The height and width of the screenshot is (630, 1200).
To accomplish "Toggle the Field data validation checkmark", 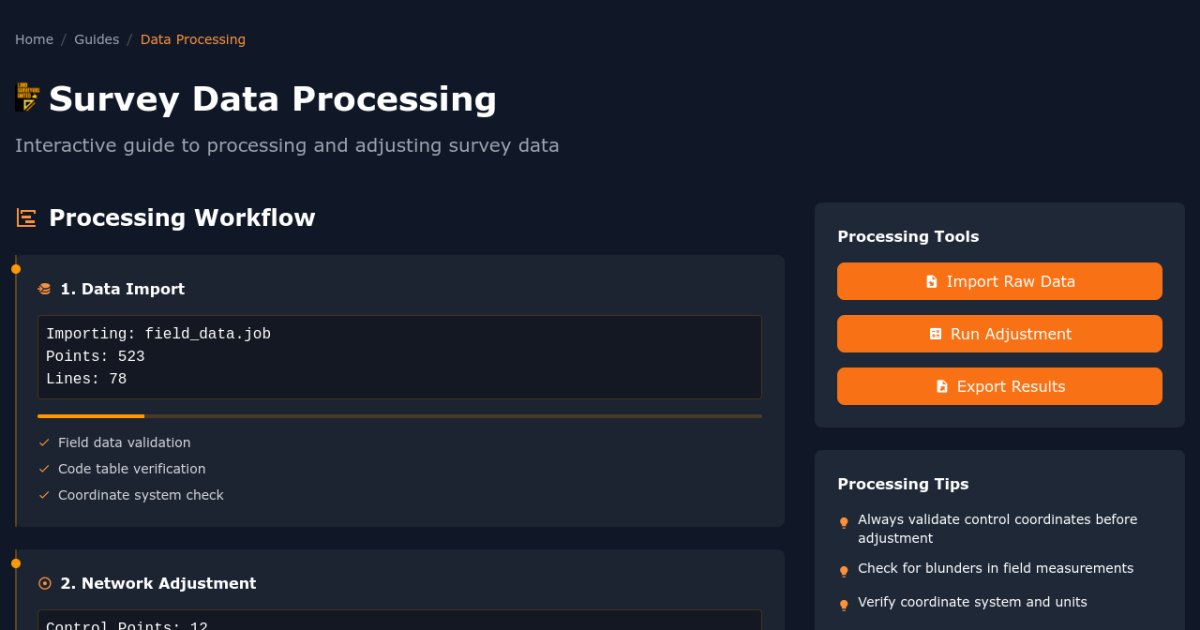I will click(43, 442).
